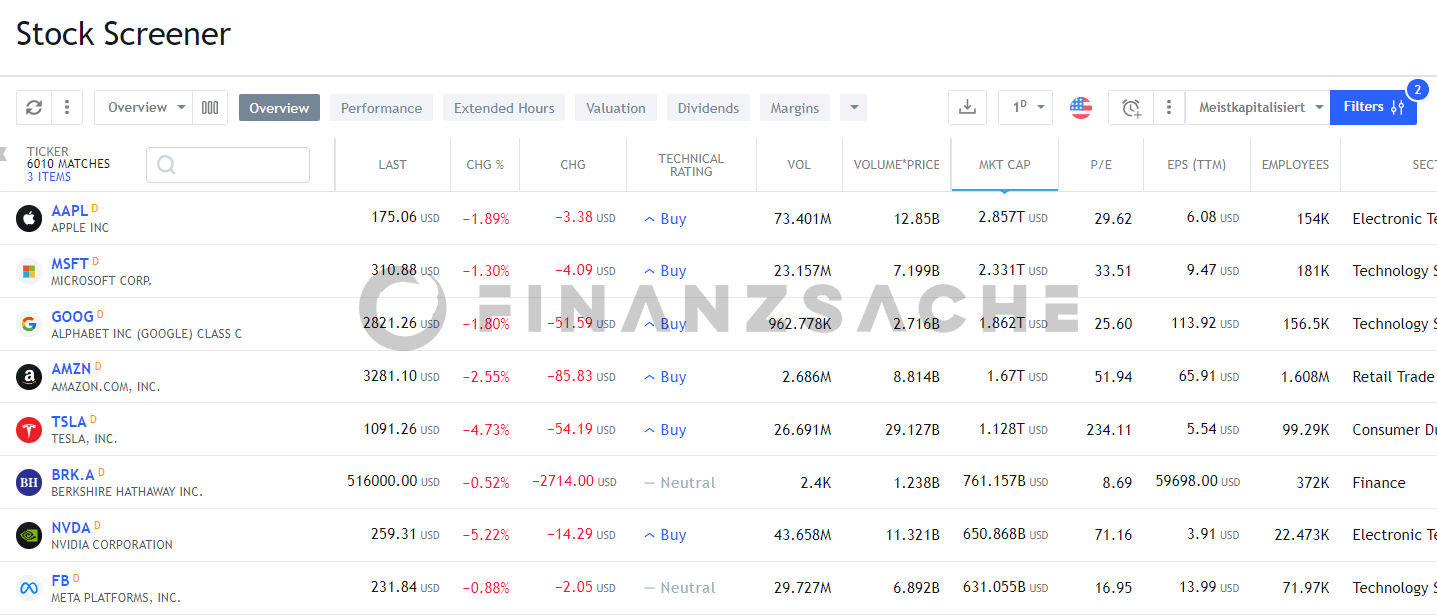Open the column setup bars icon
This screenshot has width=1437, height=616.
click(x=210, y=108)
